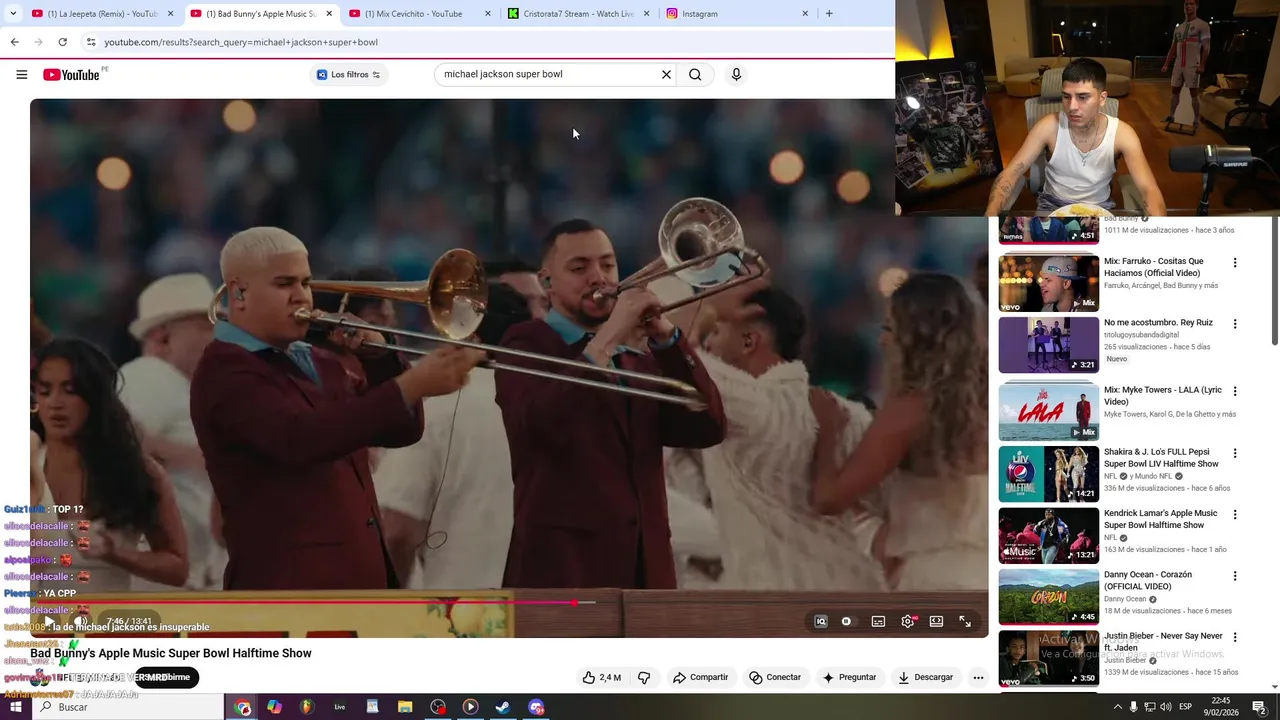The height and width of the screenshot is (720, 1280).
Task: Open Discord icon in the taskbar
Action: [536, 707]
